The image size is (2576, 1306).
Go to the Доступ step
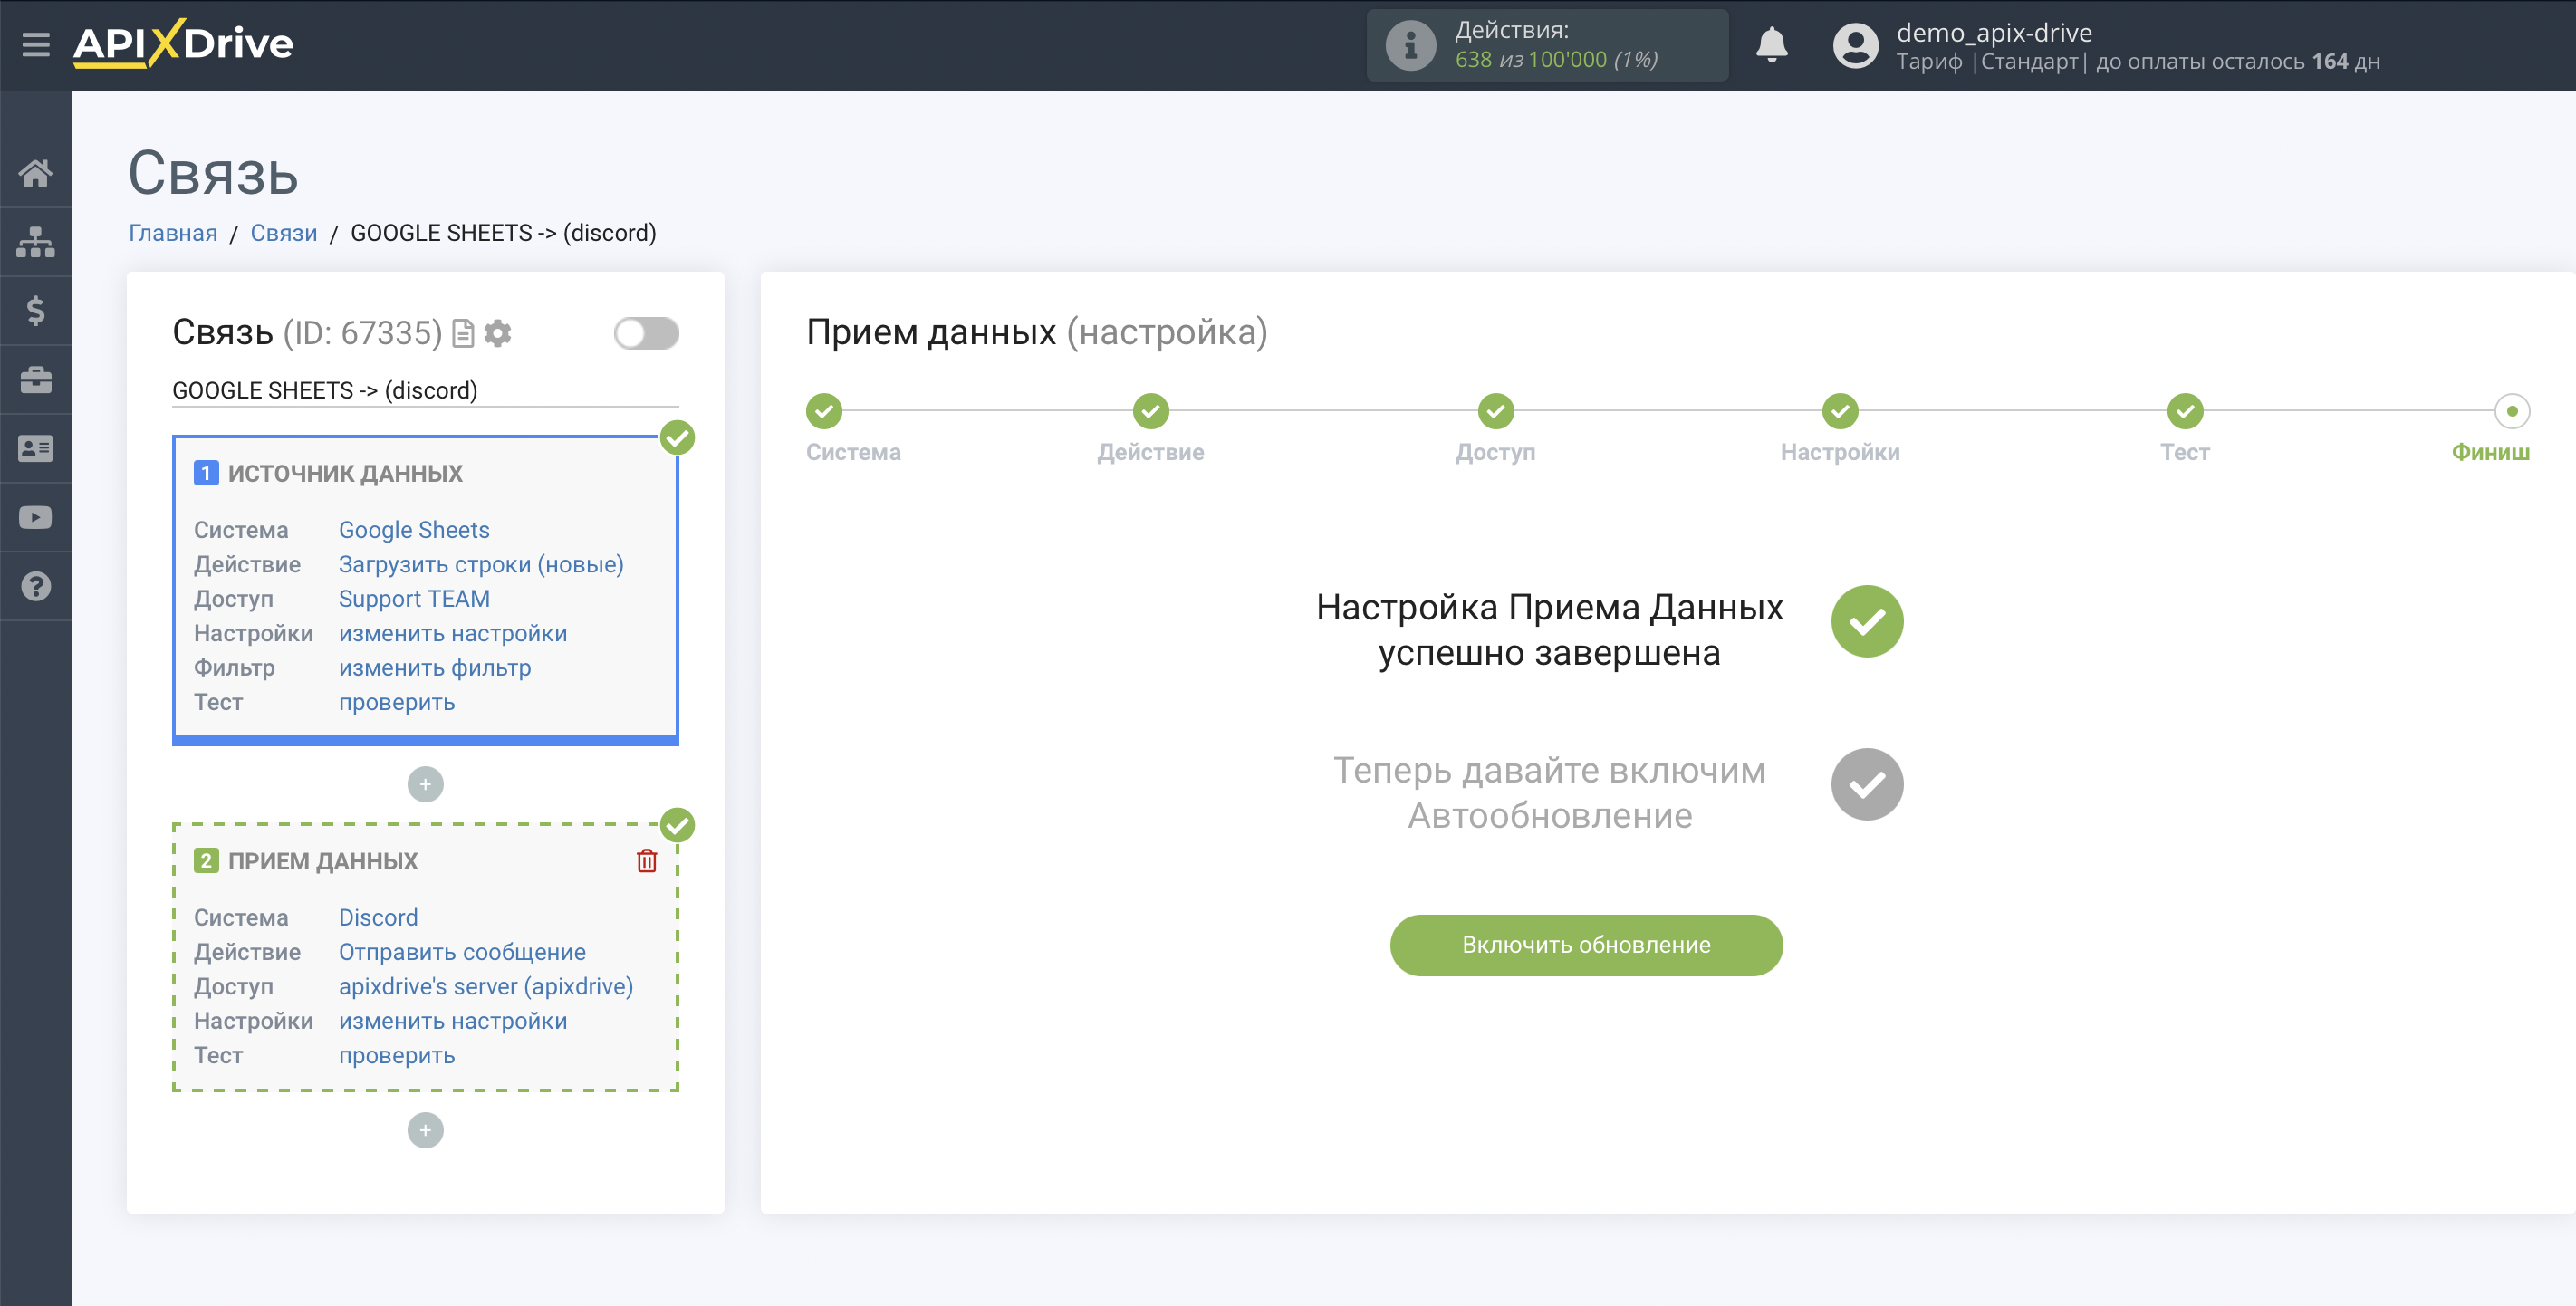[x=1496, y=411]
